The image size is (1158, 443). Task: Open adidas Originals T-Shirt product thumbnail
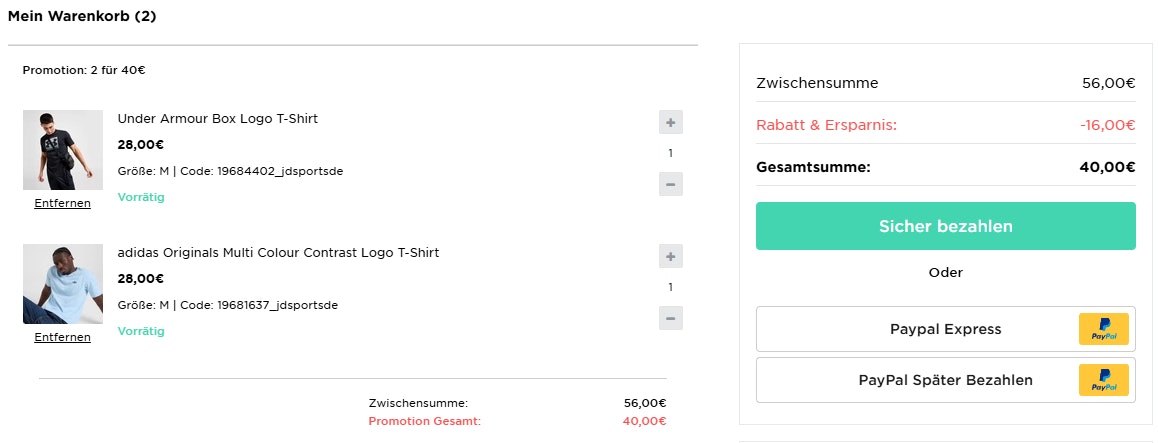pos(63,284)
